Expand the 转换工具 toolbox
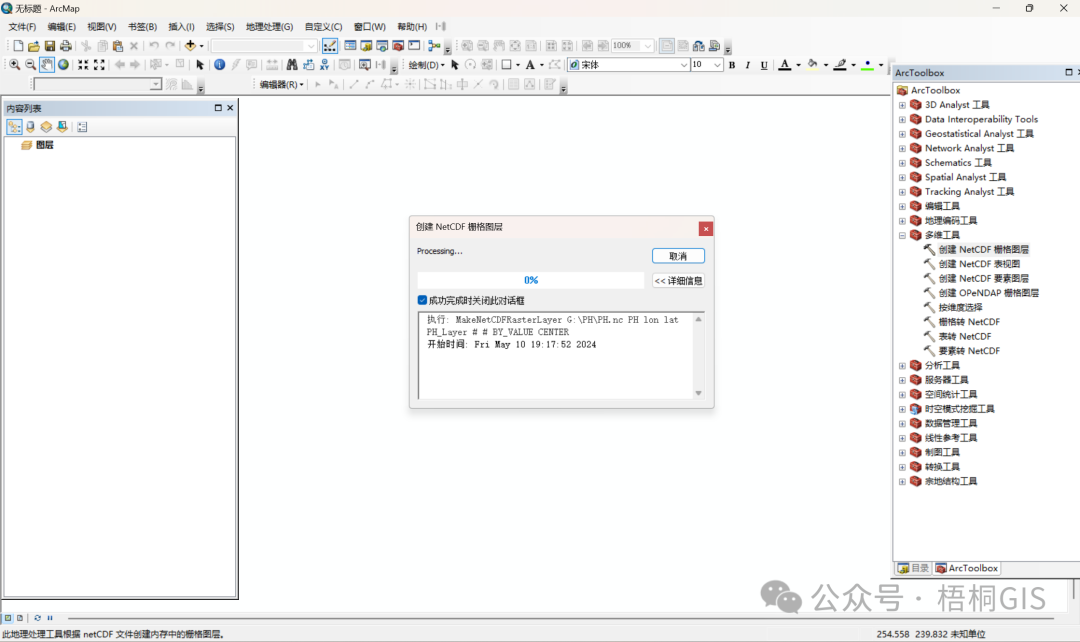 pyautogui.click(x=902, y=466)
